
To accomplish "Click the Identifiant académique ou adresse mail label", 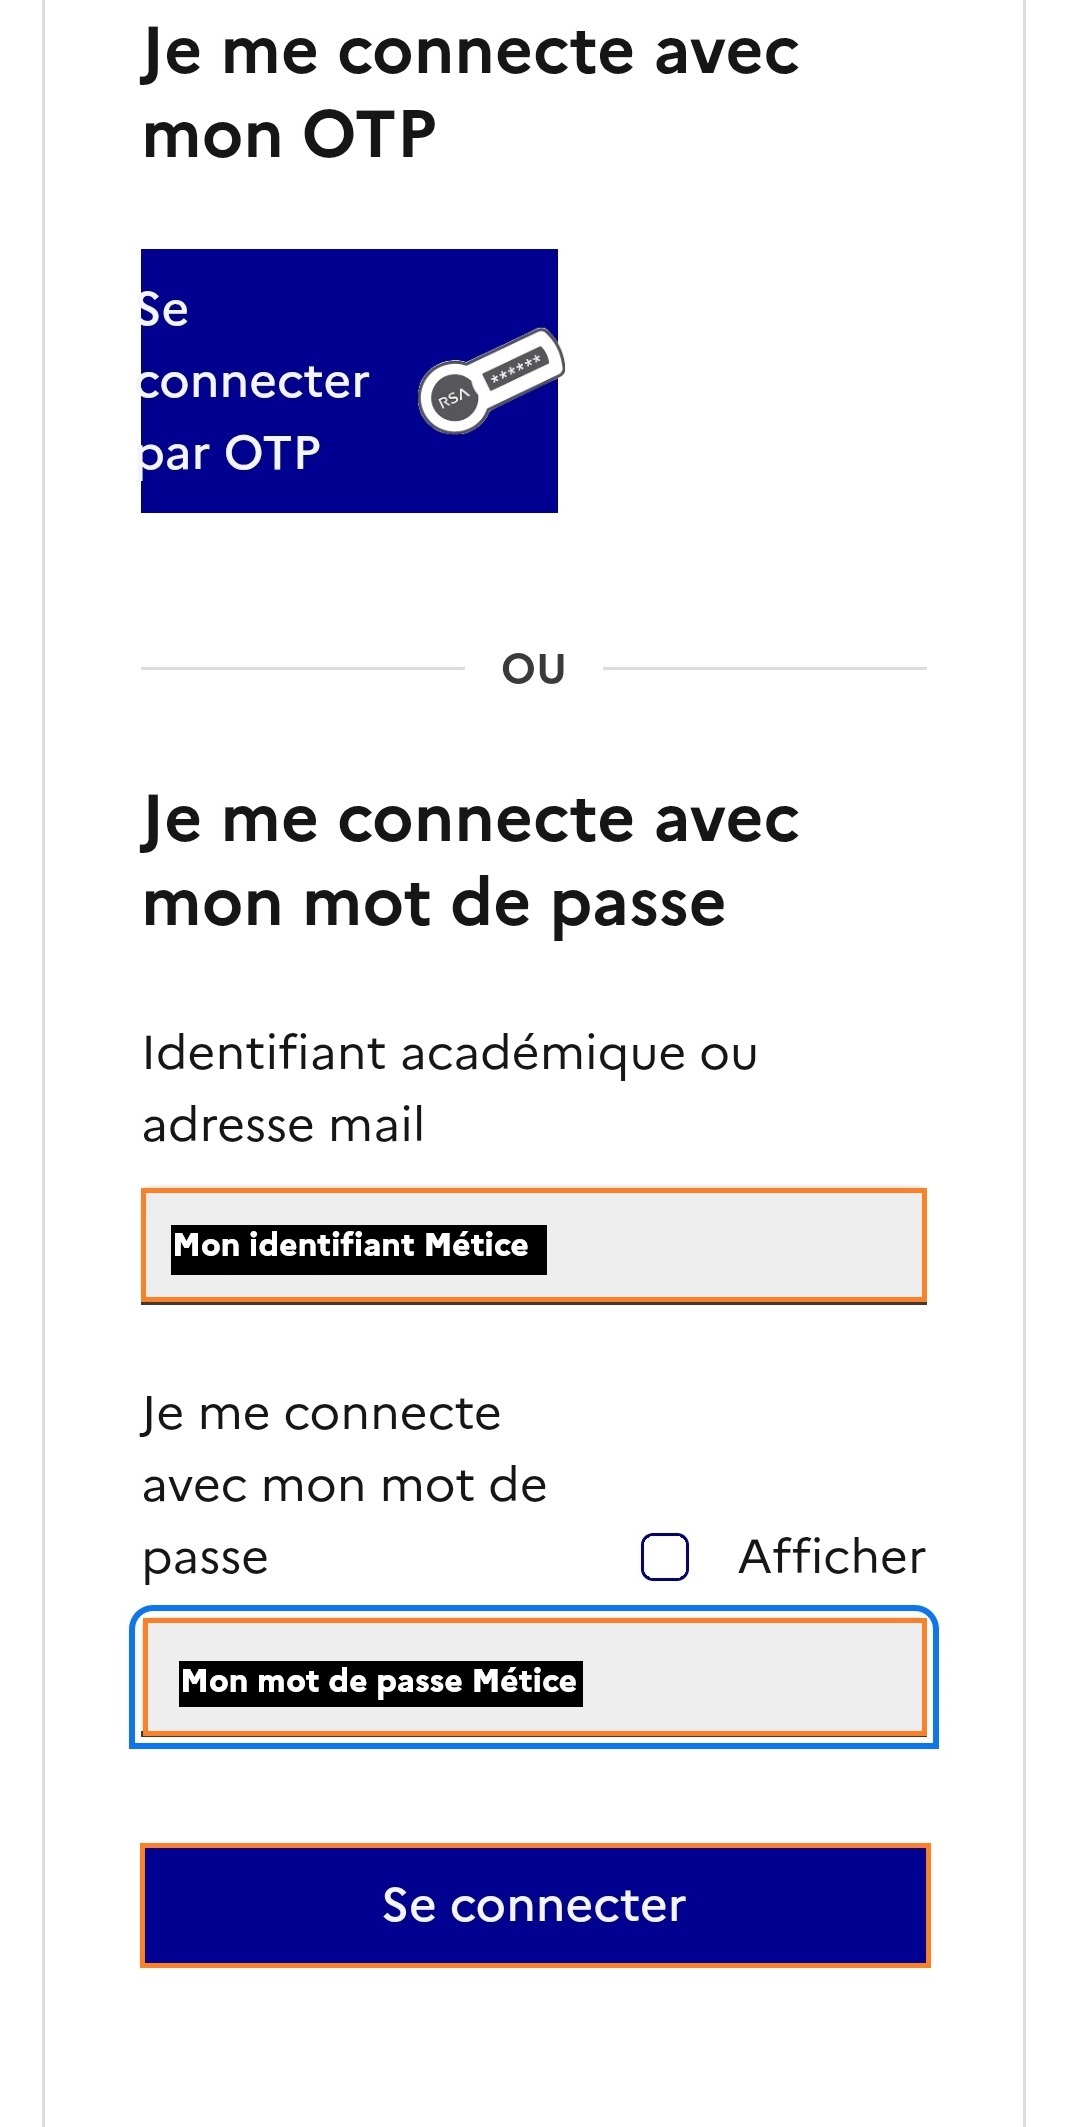I will pos(450,1088).
